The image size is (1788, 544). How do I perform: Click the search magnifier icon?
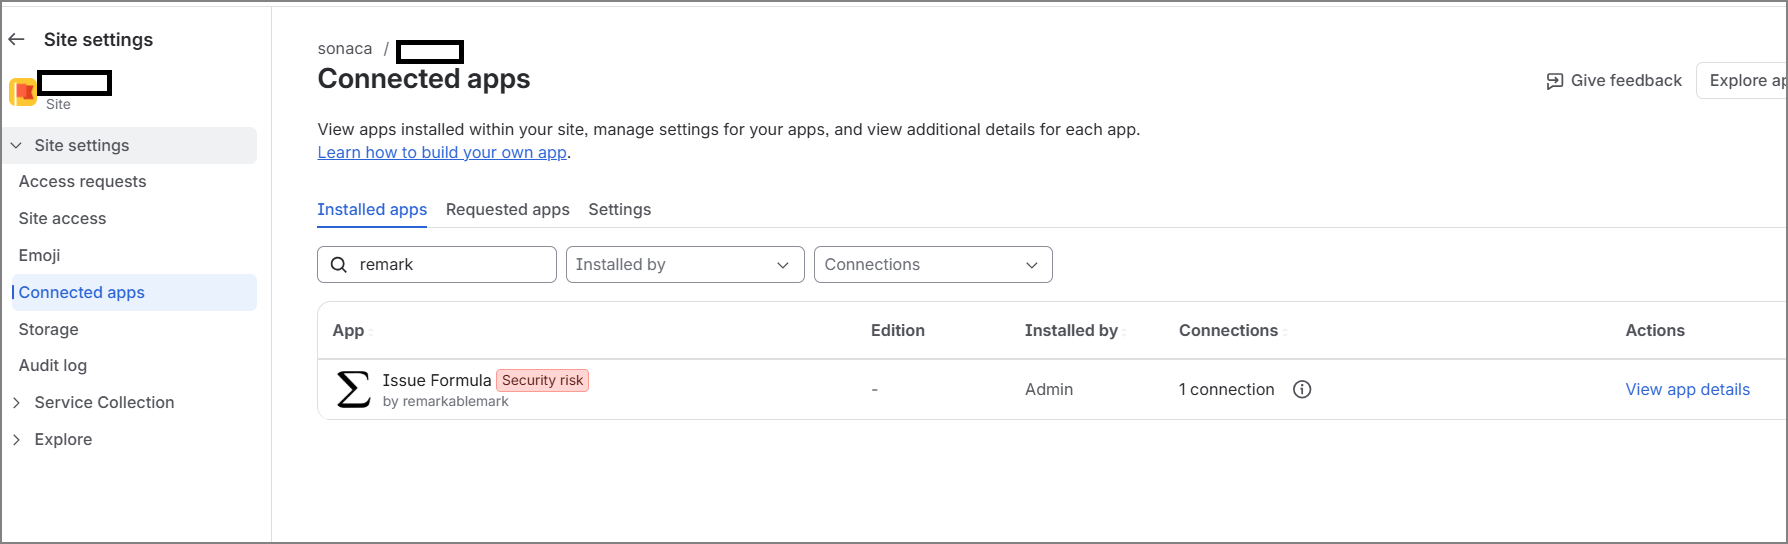(339, 265)
